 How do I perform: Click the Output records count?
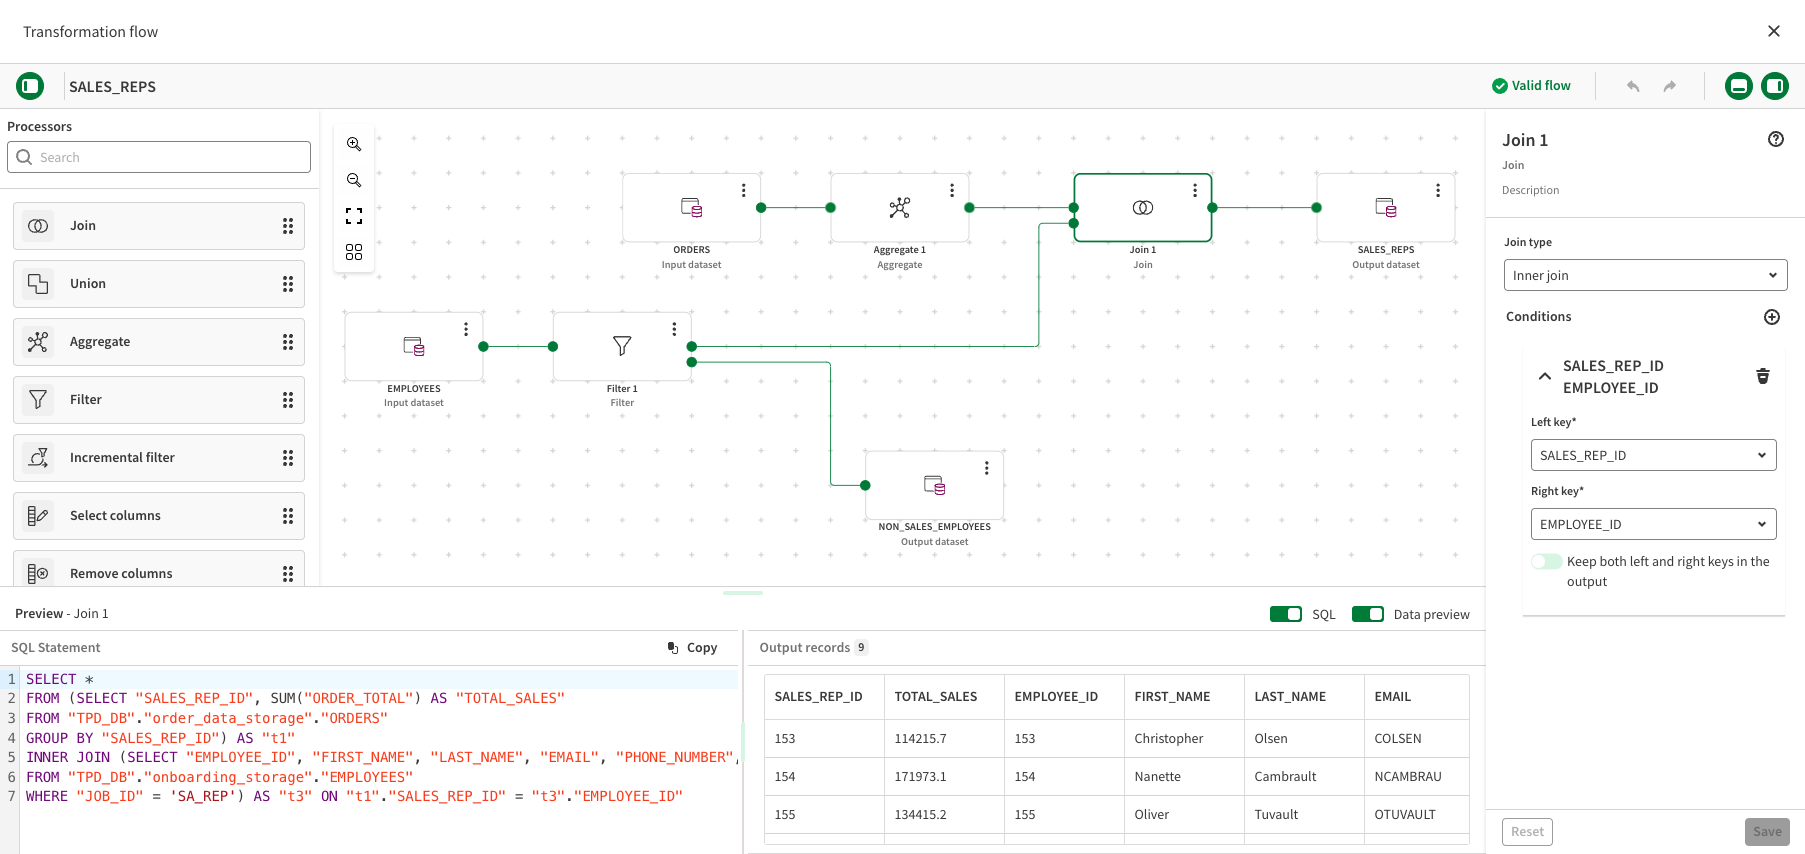[861, 648]
